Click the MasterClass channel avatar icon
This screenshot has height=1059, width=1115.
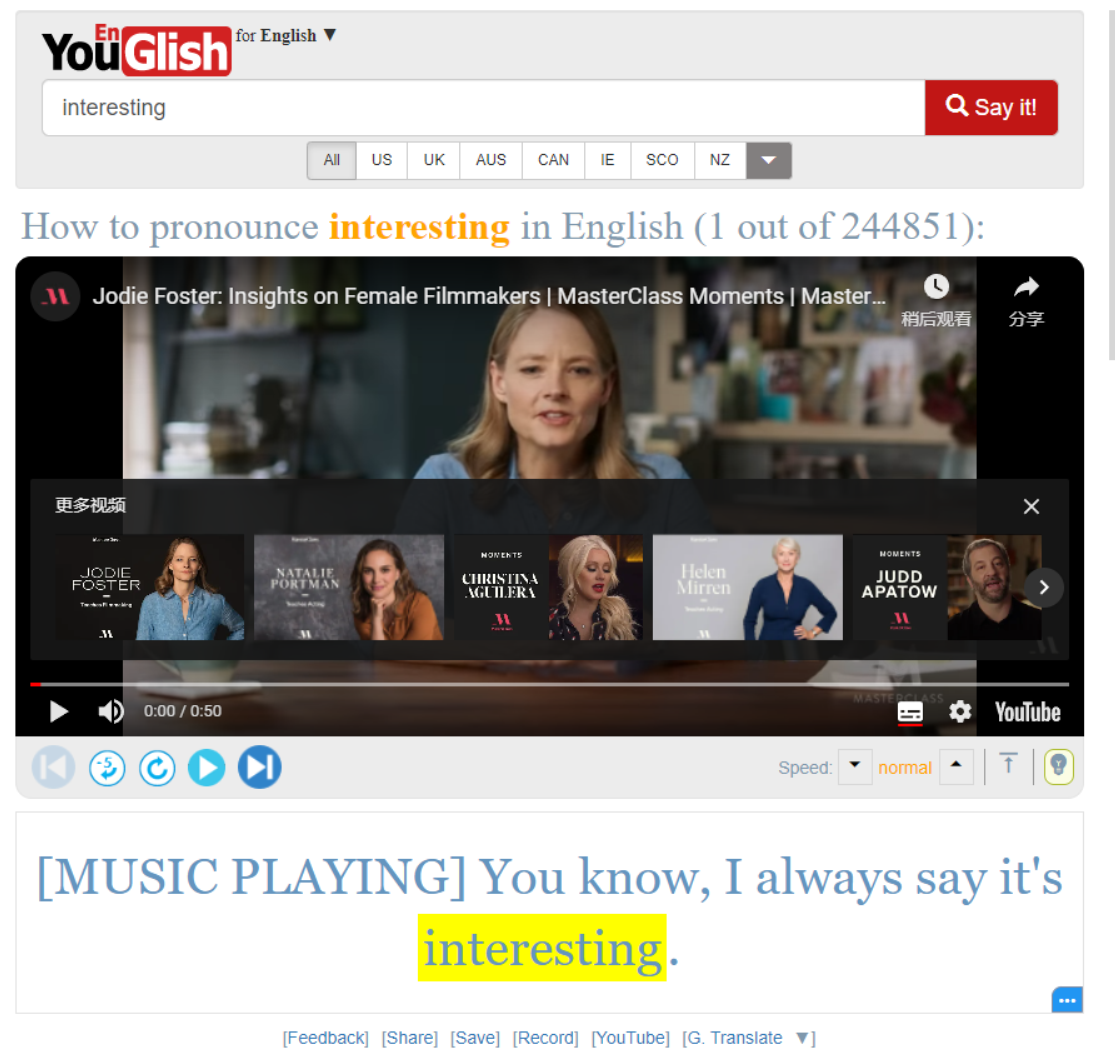pos(55,297)
